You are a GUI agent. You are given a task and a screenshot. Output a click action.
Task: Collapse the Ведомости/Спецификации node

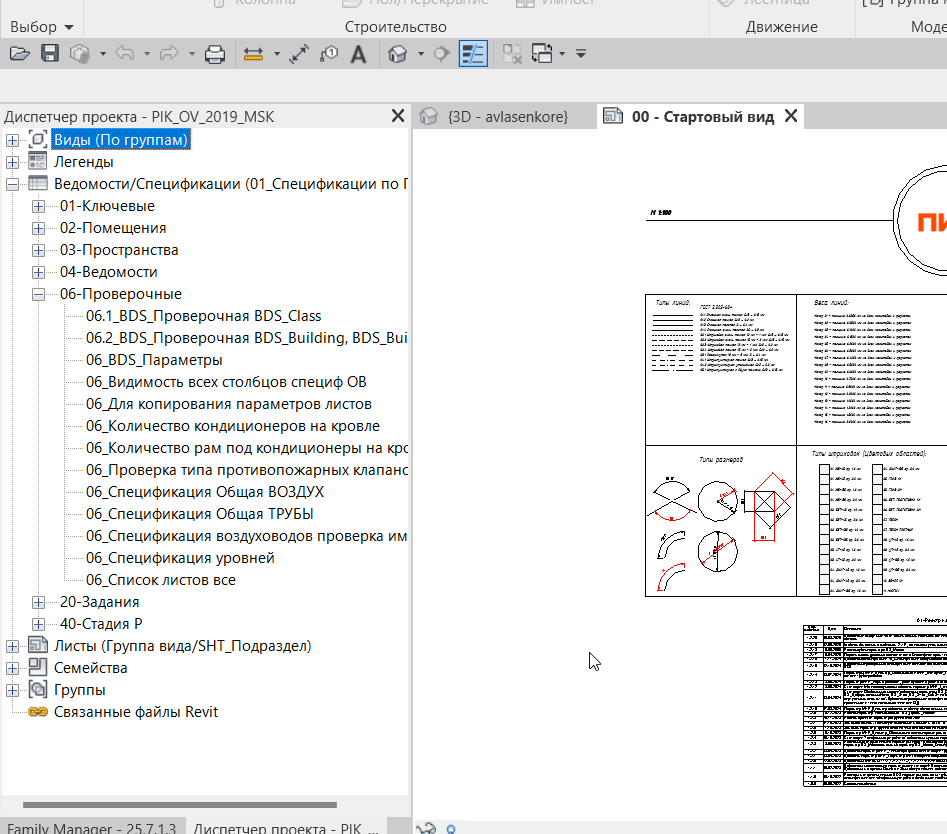pyautogui.click(x=12, y=184)
